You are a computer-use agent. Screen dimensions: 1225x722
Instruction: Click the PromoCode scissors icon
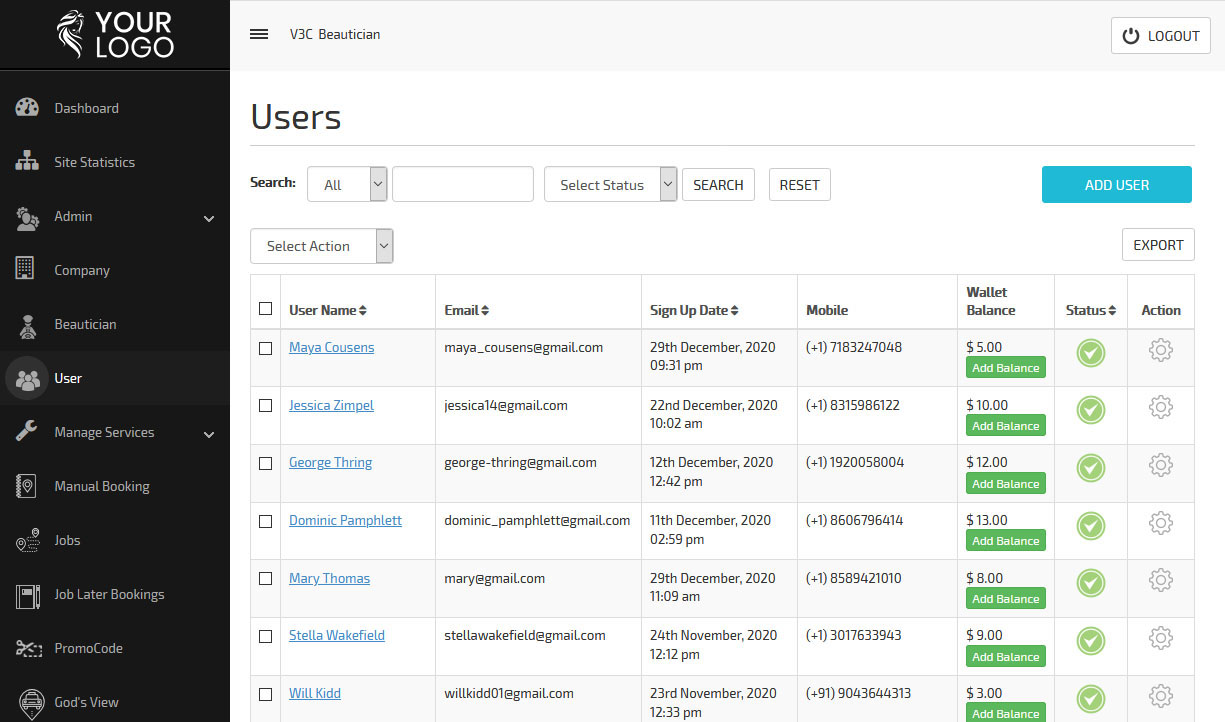[x=27, y=648]
